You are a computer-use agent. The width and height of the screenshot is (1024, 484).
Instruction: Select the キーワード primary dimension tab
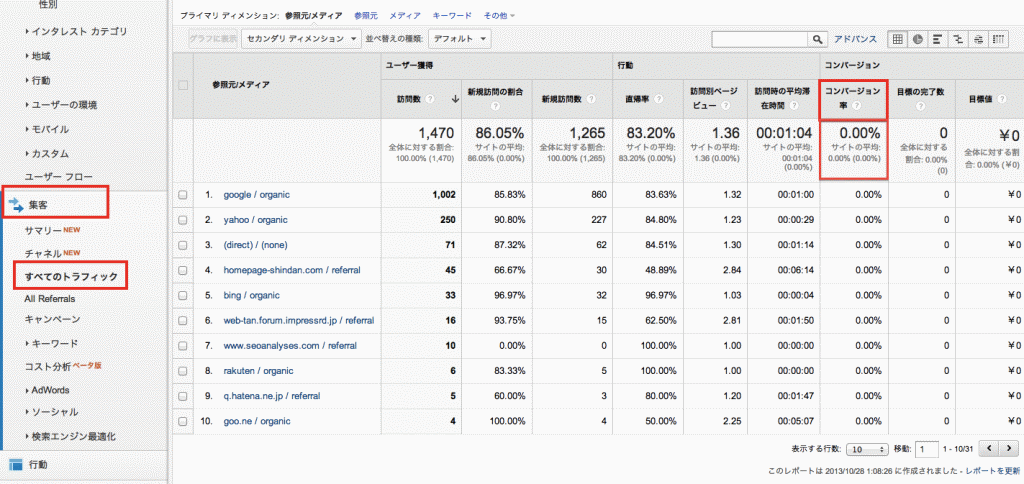(x=452, y=16)
